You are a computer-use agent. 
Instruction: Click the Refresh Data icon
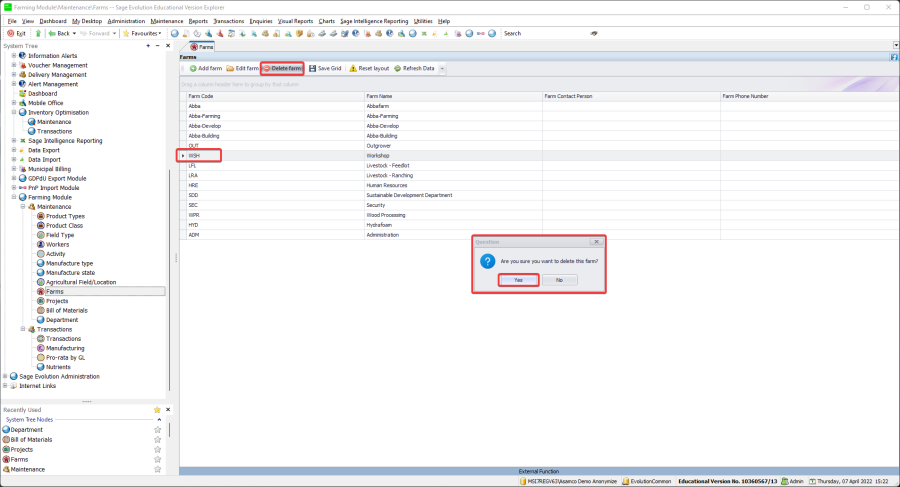tap(397, 68)
